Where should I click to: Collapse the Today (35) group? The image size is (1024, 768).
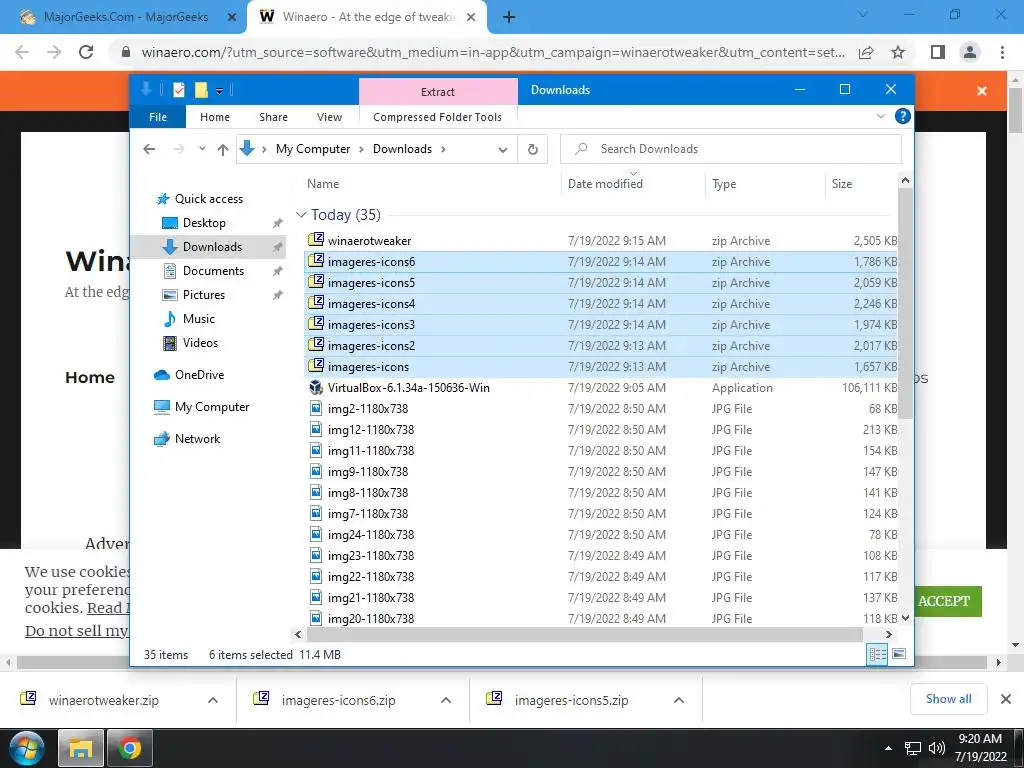coord(301,214)
